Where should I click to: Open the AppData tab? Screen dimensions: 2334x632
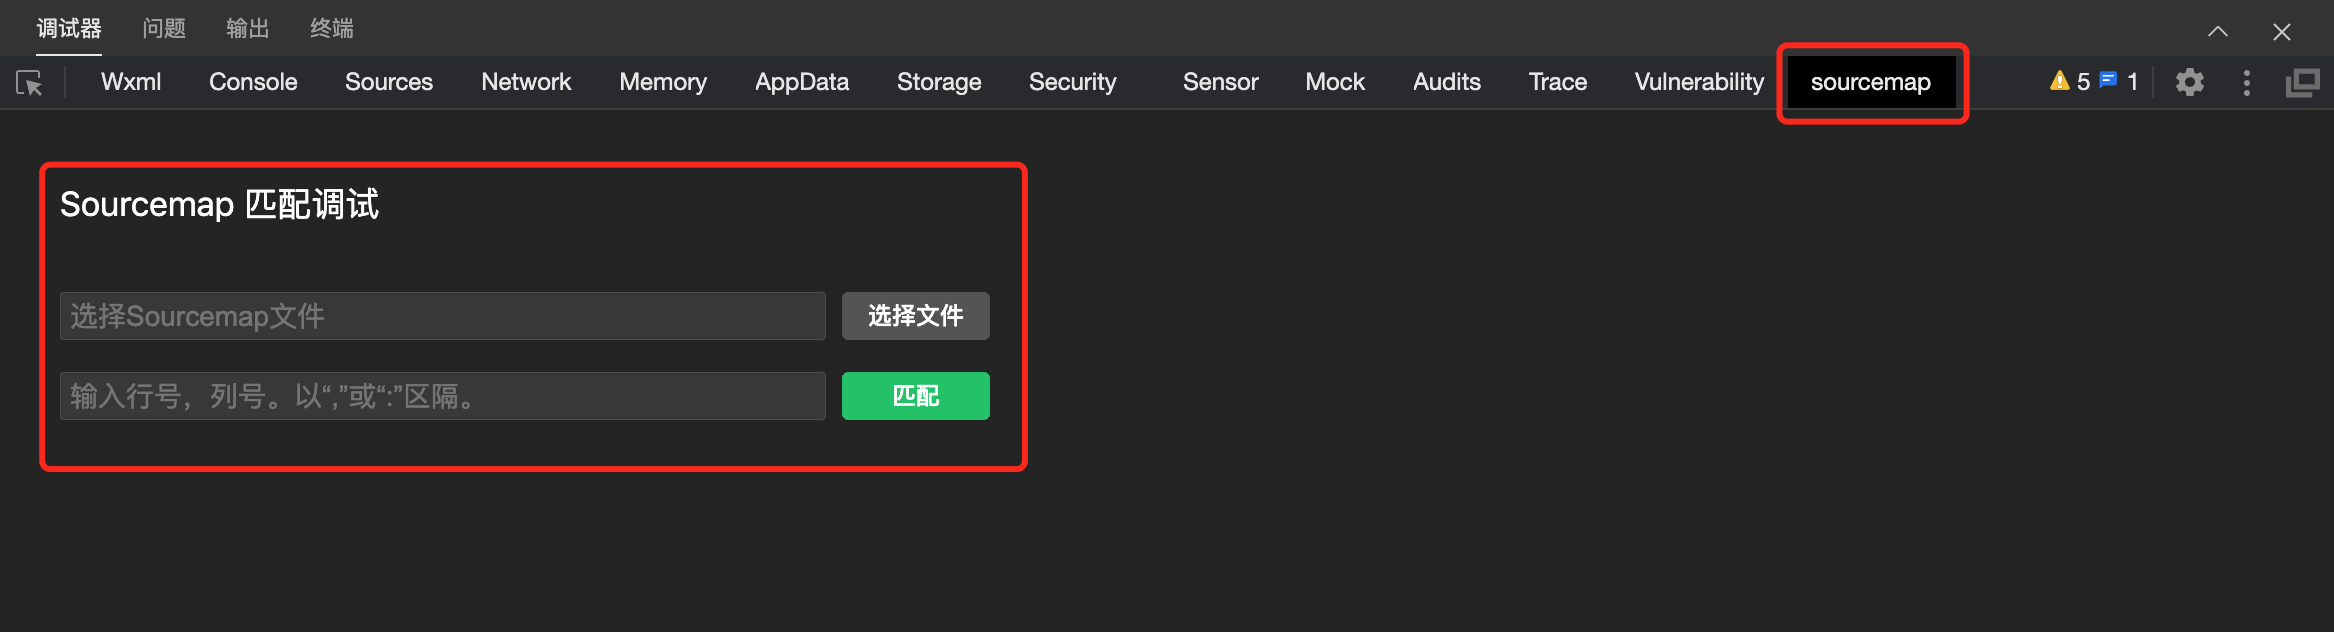point(802,82)
